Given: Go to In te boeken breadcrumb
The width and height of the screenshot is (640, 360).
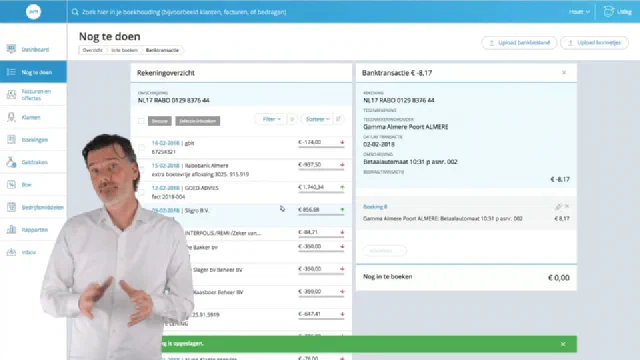Looking at the screenshot, I should 124,50.
